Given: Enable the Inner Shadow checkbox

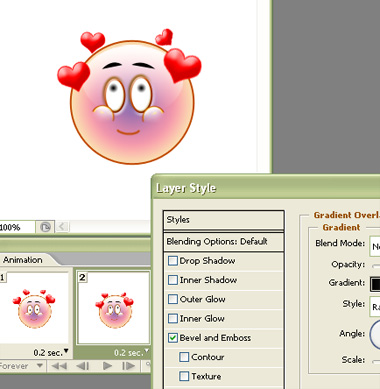Looking at the screenshot, I should point(173,280).
